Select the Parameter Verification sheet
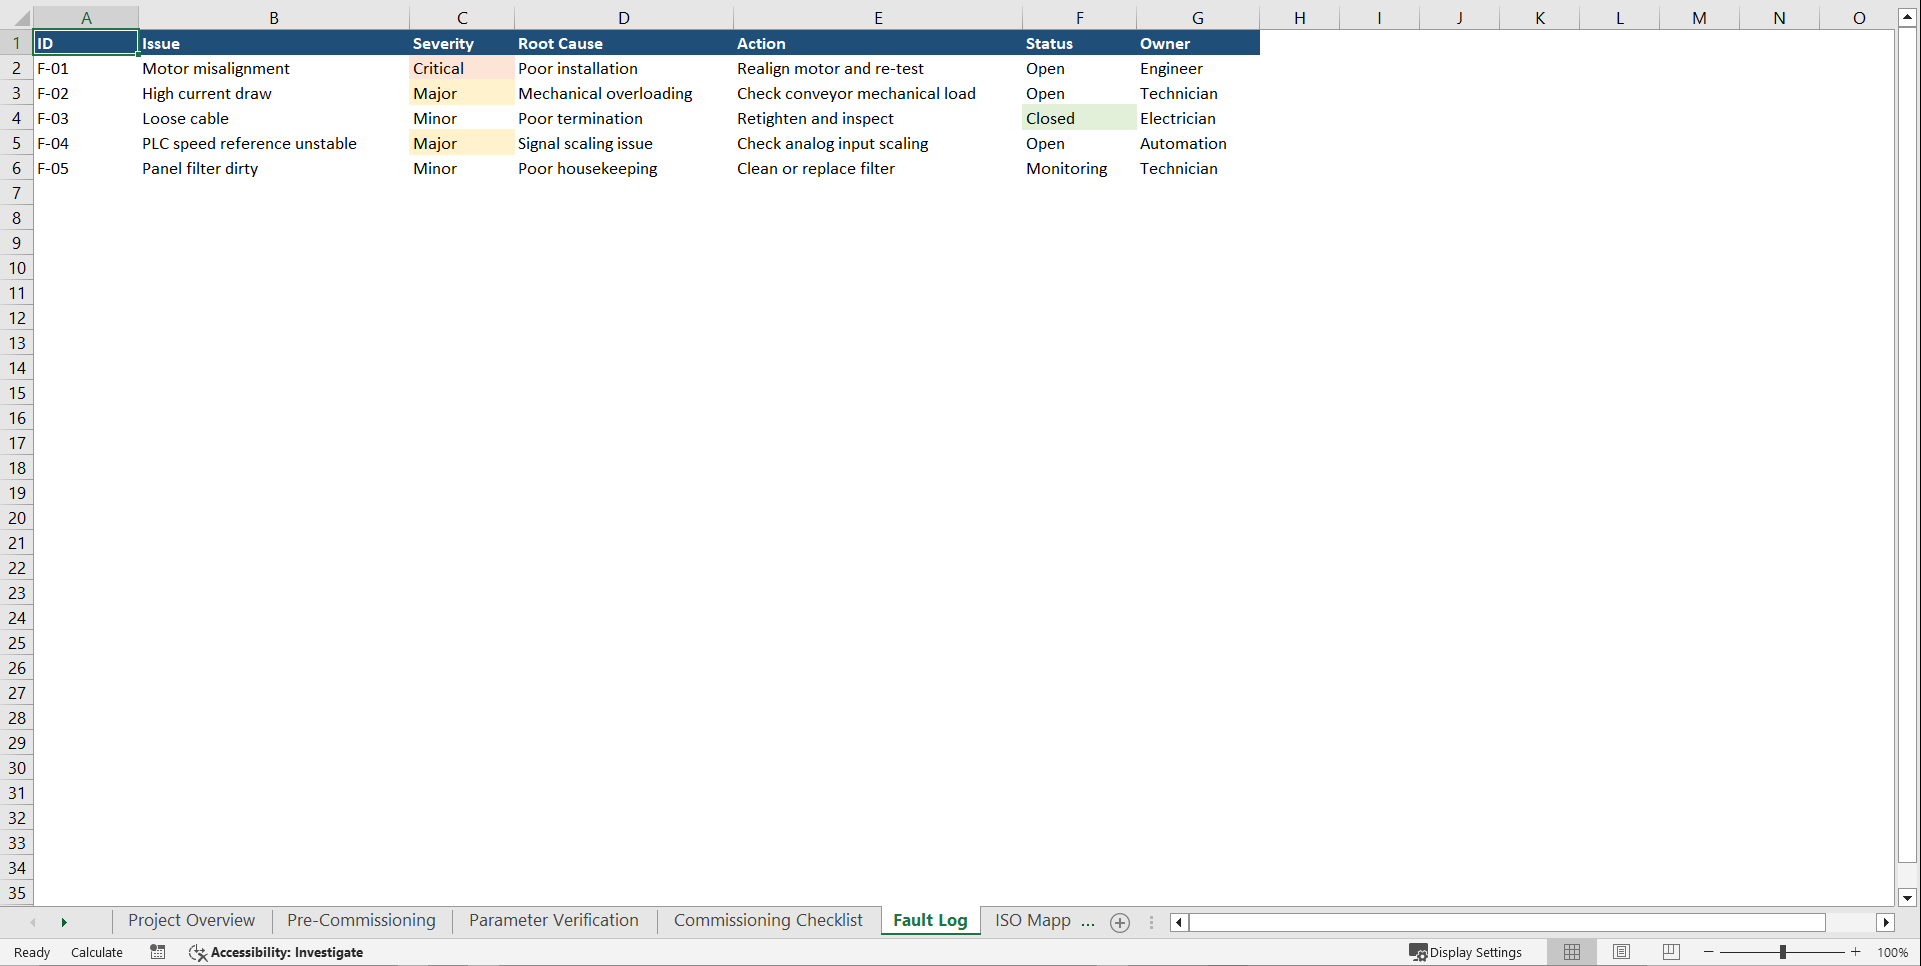1921x966 pixels. (553, 920)
